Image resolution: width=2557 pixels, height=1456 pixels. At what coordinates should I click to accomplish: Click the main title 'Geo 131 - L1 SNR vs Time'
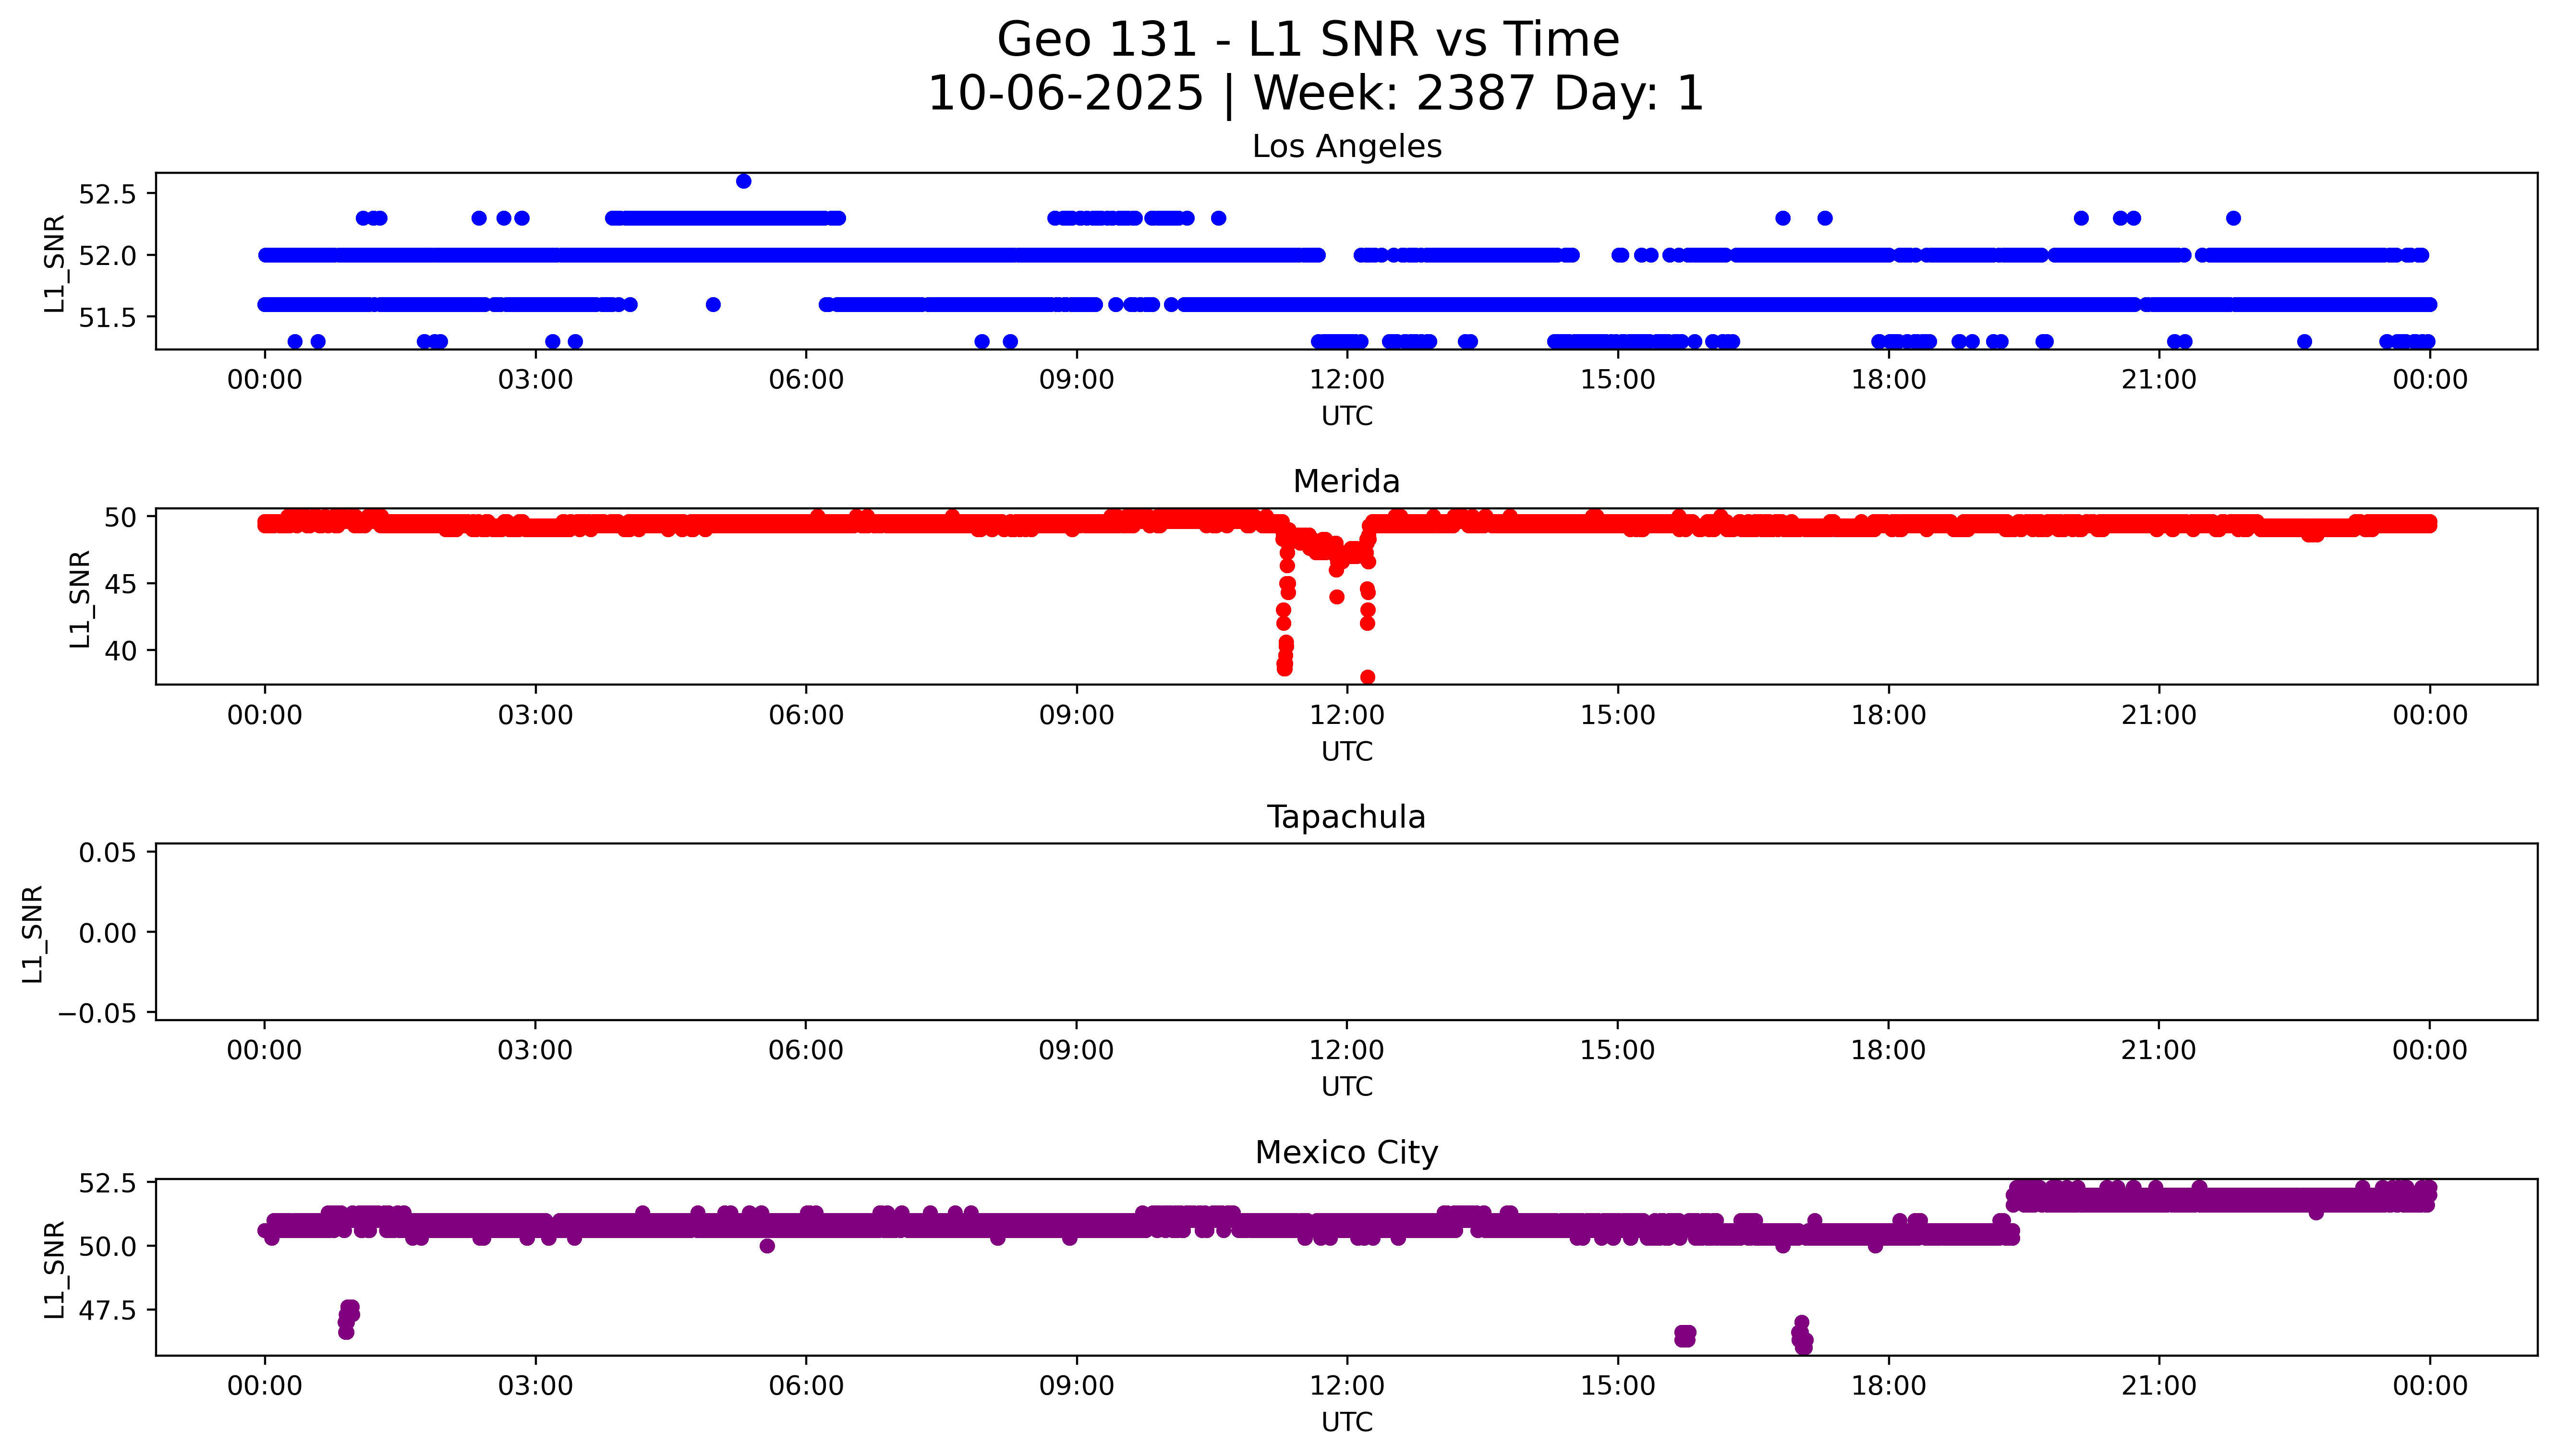tap(1307, 41)
